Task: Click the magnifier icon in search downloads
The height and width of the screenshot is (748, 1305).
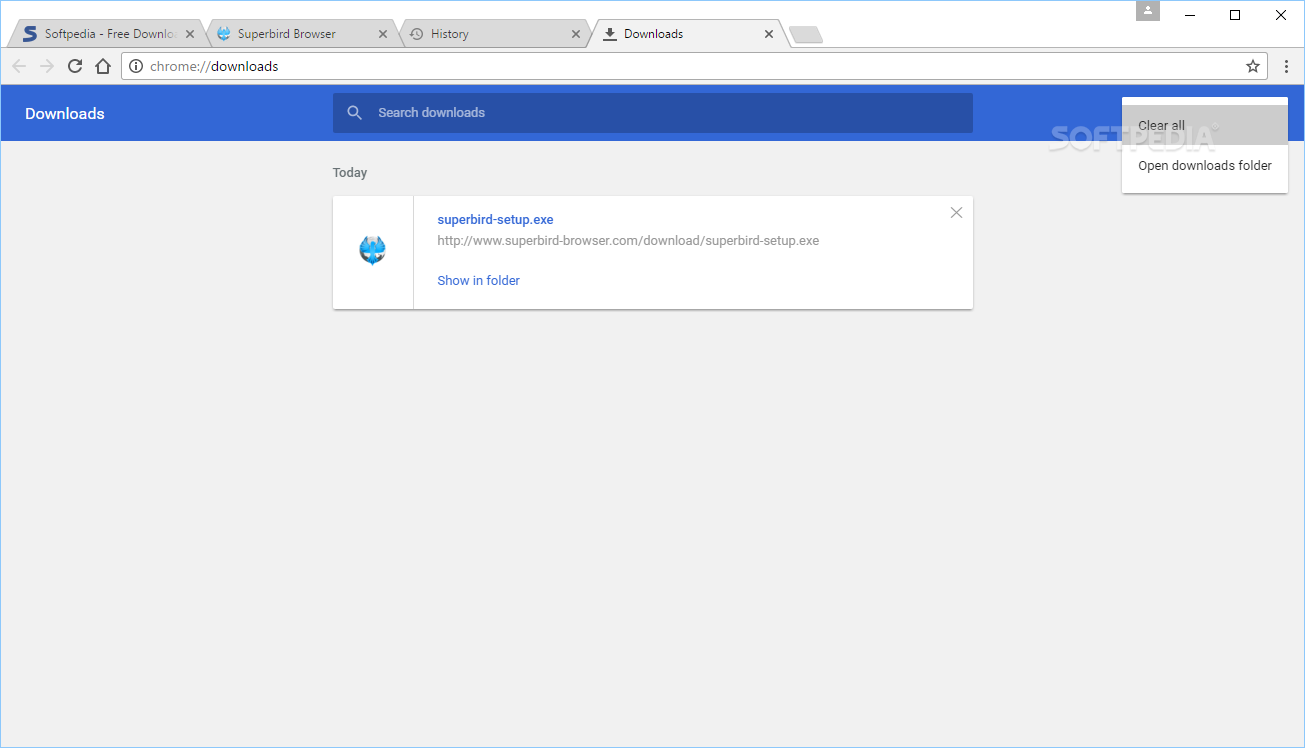Action: [354, 113]
